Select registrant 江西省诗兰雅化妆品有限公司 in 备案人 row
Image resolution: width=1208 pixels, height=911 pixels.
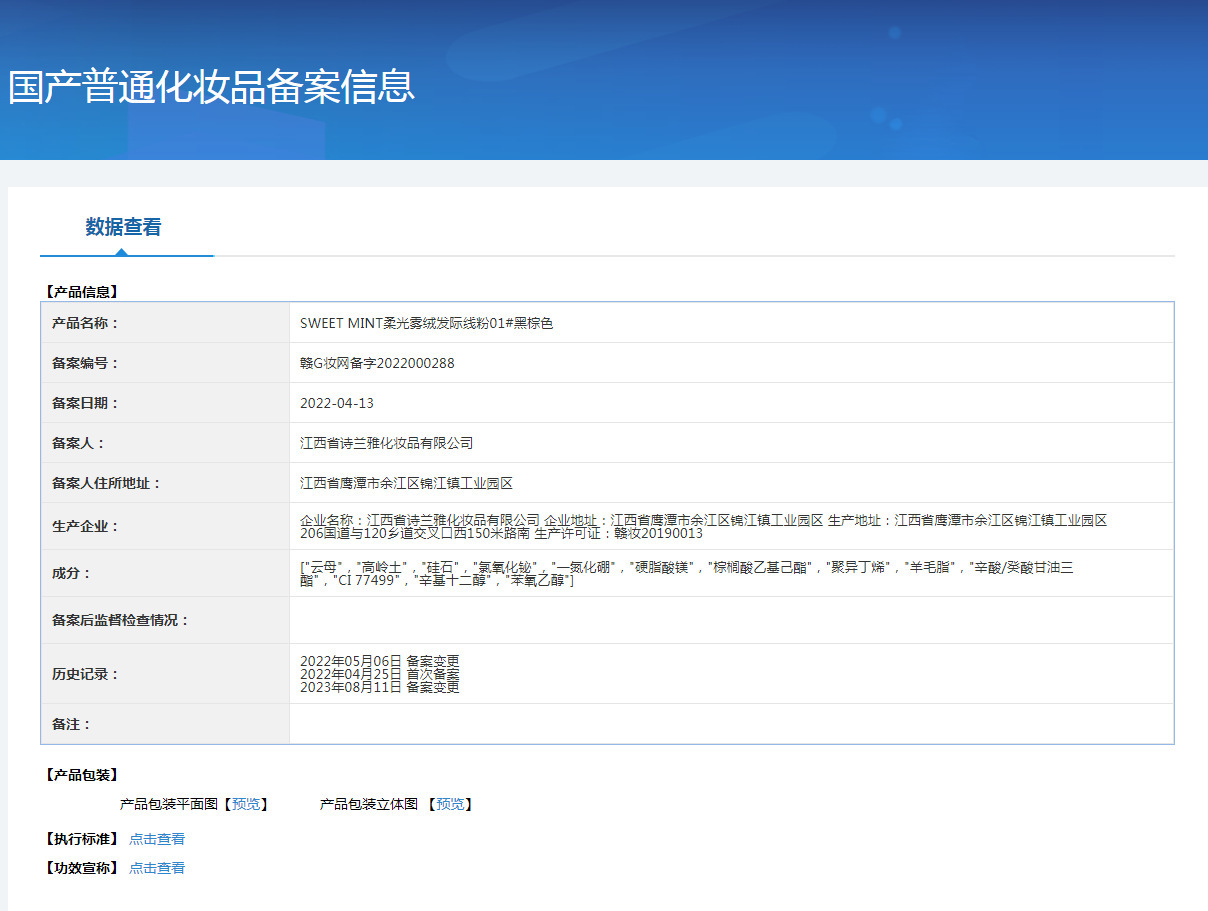point(387,443)
